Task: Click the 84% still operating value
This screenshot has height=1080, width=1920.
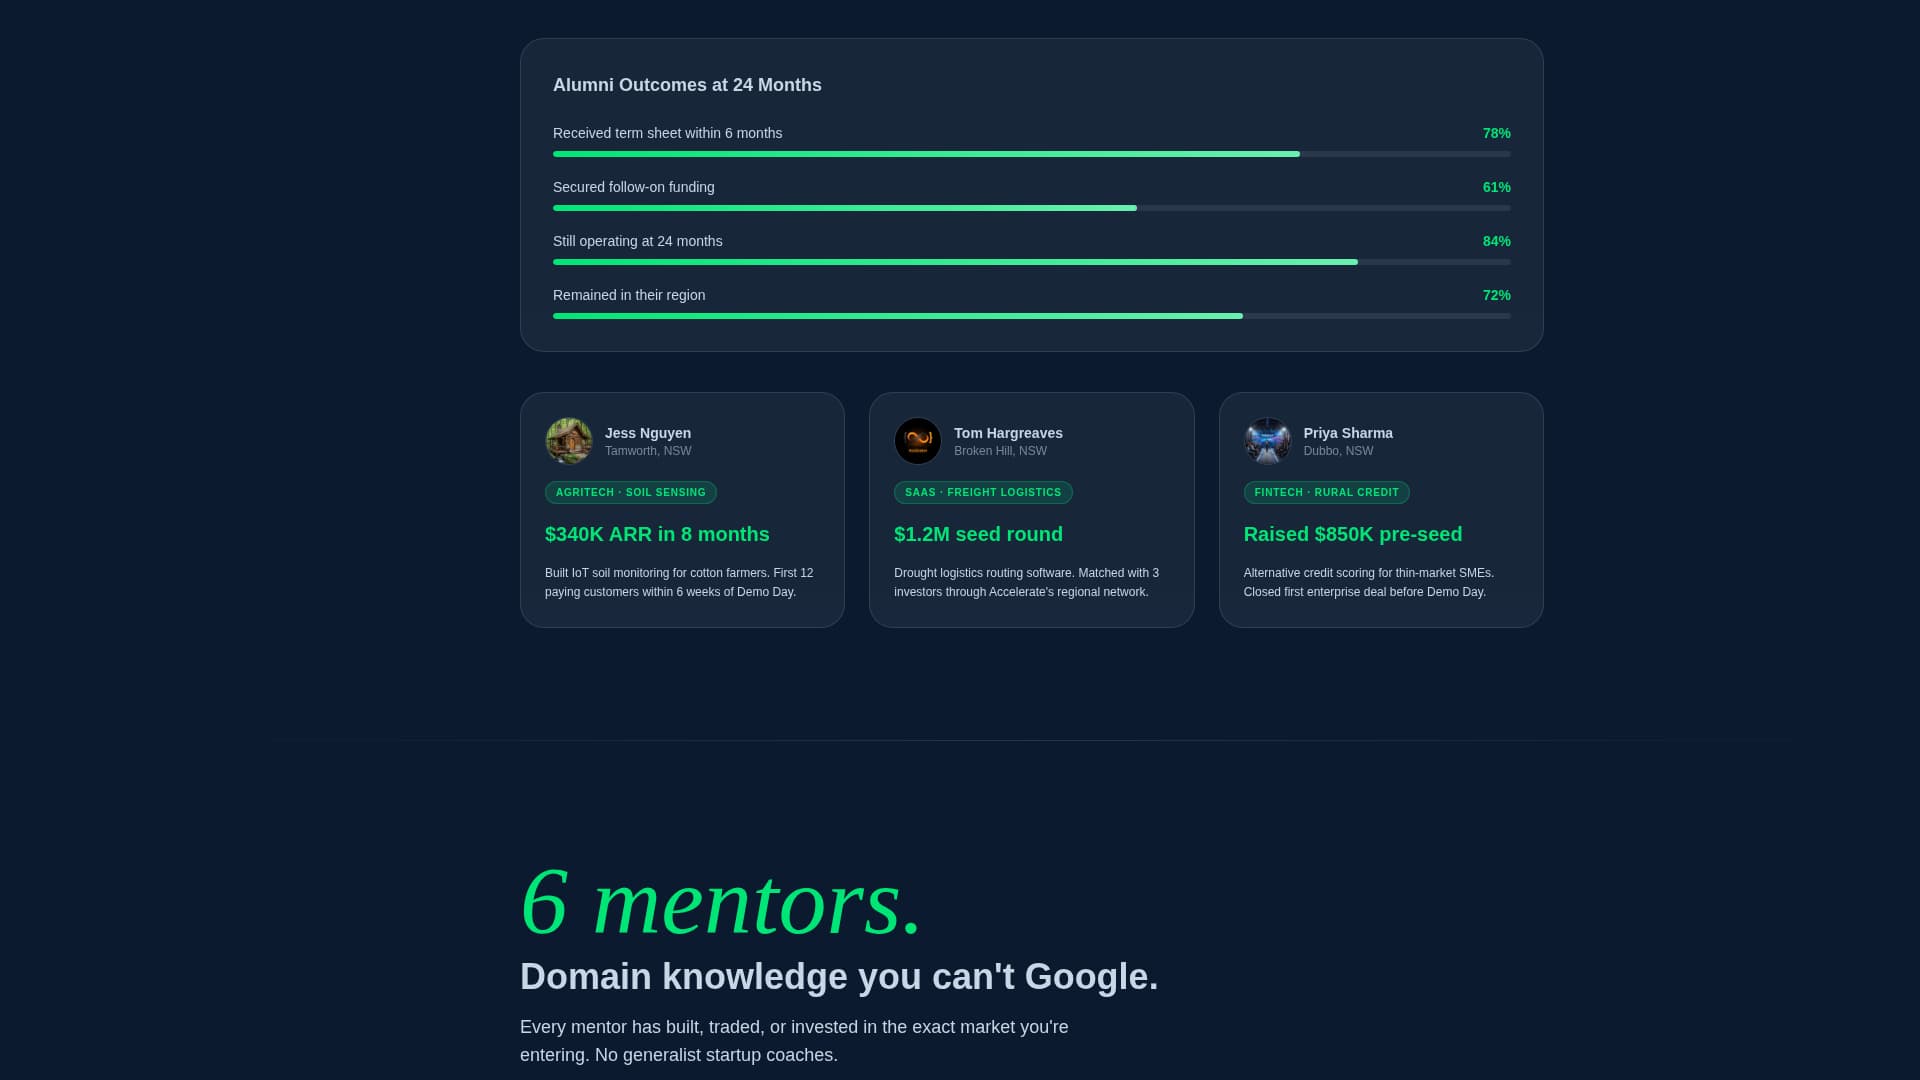Action: (x=1496, y=241)
